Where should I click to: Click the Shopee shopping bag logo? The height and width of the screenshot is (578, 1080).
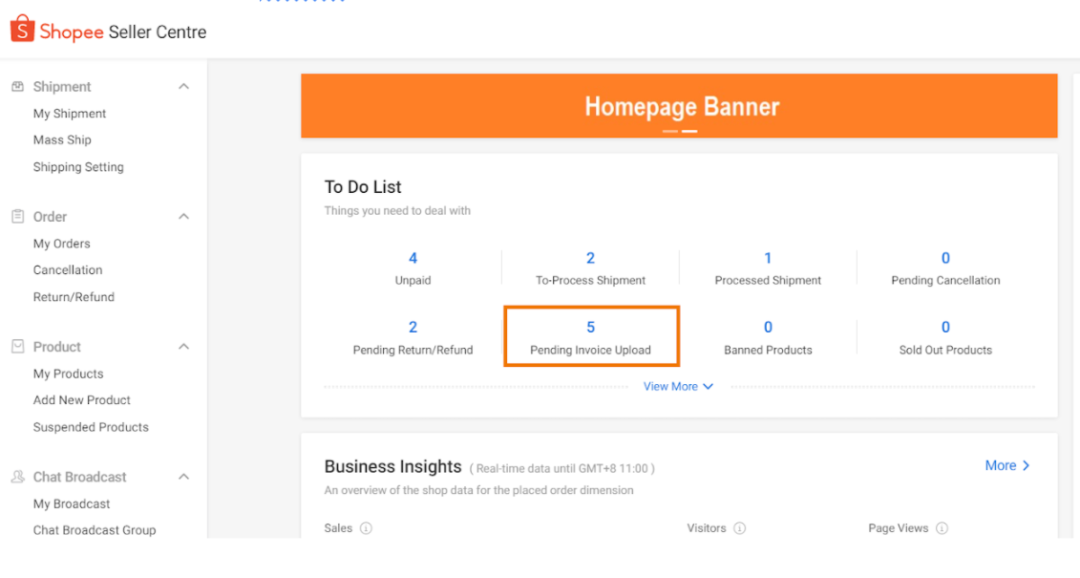[22, 30]
